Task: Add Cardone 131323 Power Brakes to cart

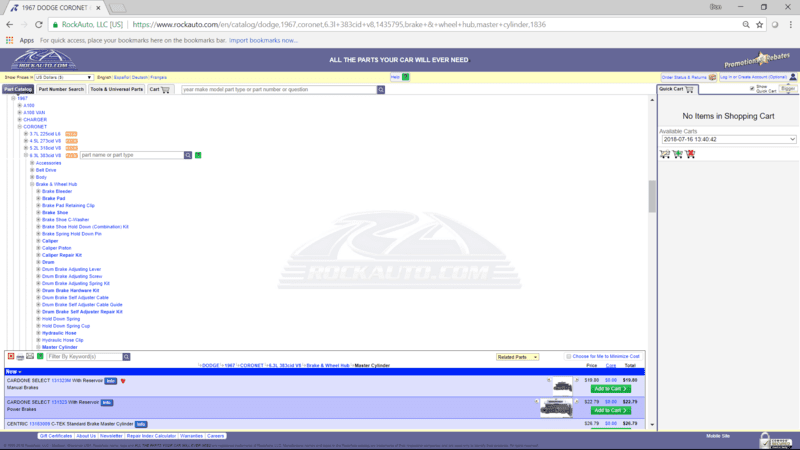Action: click(x=611, y=410)
